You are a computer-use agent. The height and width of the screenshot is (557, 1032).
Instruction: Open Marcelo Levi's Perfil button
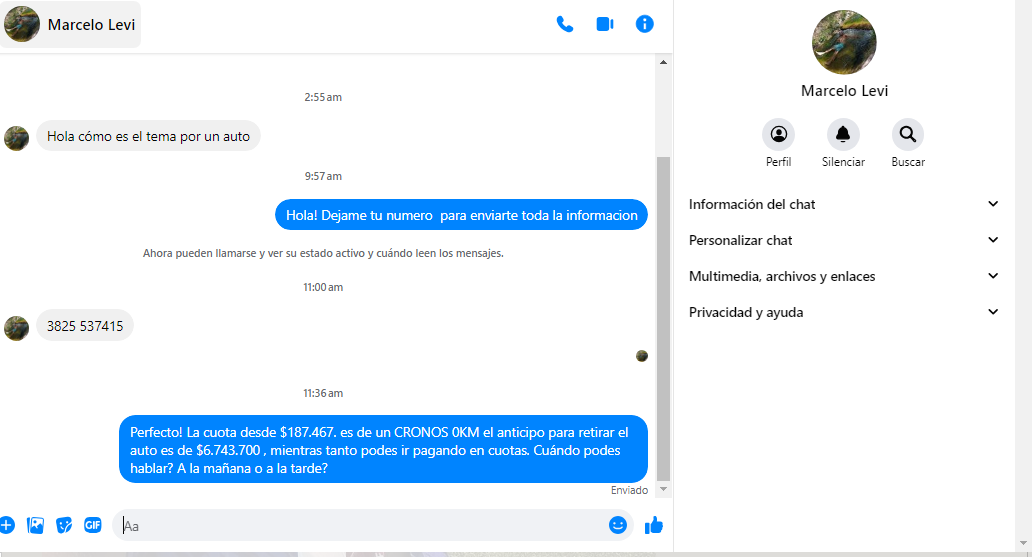(778, 135)
